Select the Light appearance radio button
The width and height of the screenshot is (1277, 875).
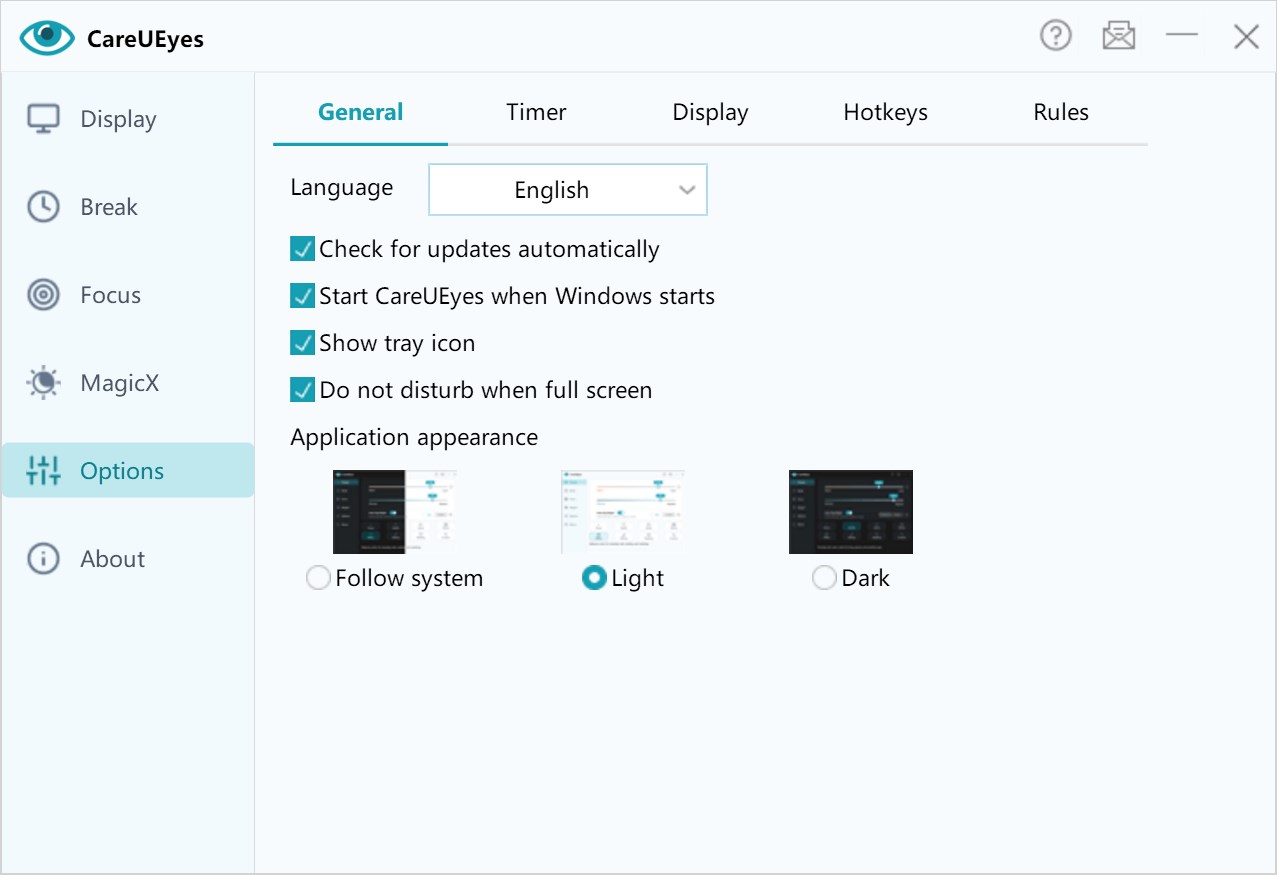(x=594, y=578)
